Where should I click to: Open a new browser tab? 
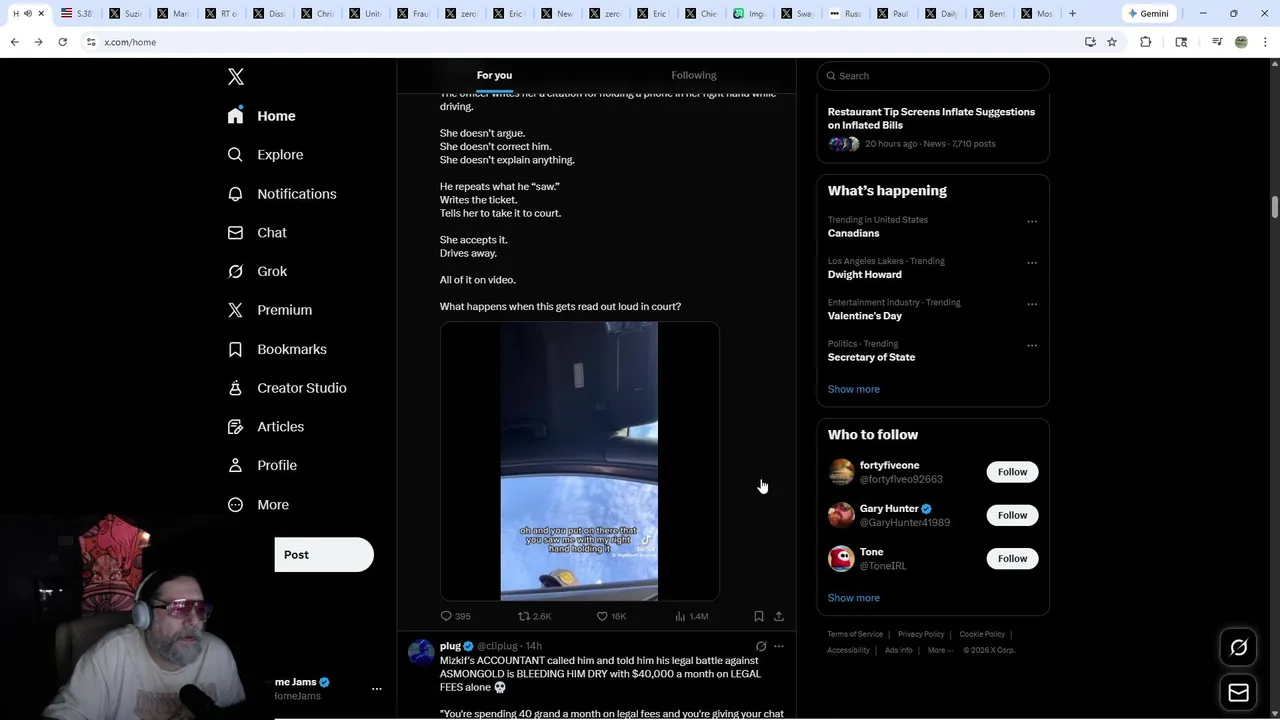(x=1072, y=14)
